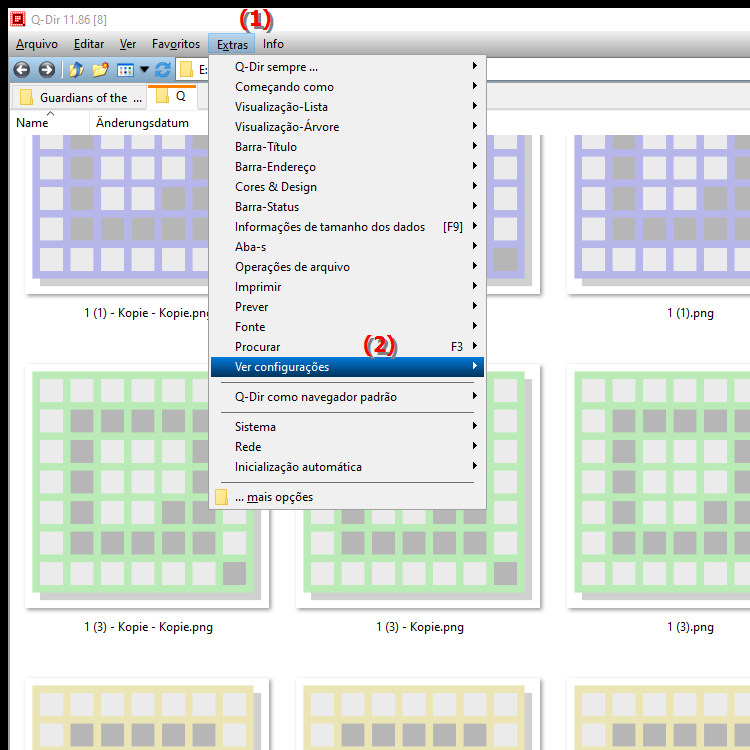This screenshot has height=750, width=750.
Task: Sort by the Name column header
Action: [x=50, y=123]
